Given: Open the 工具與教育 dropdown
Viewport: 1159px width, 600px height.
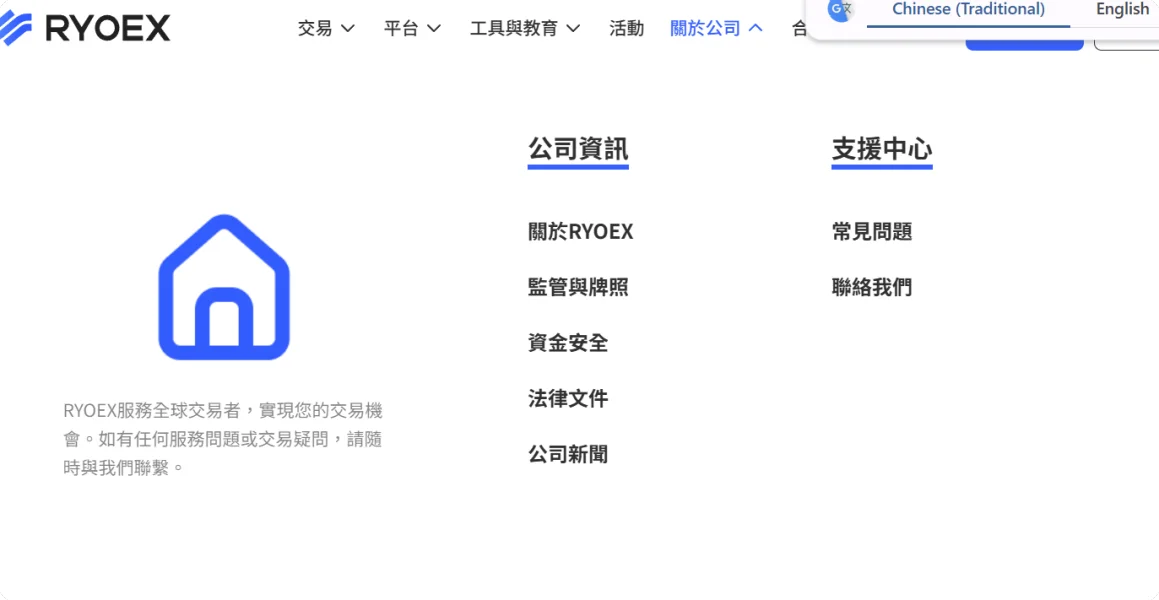Looking at the screenshot, I should [x=525, y=29].
